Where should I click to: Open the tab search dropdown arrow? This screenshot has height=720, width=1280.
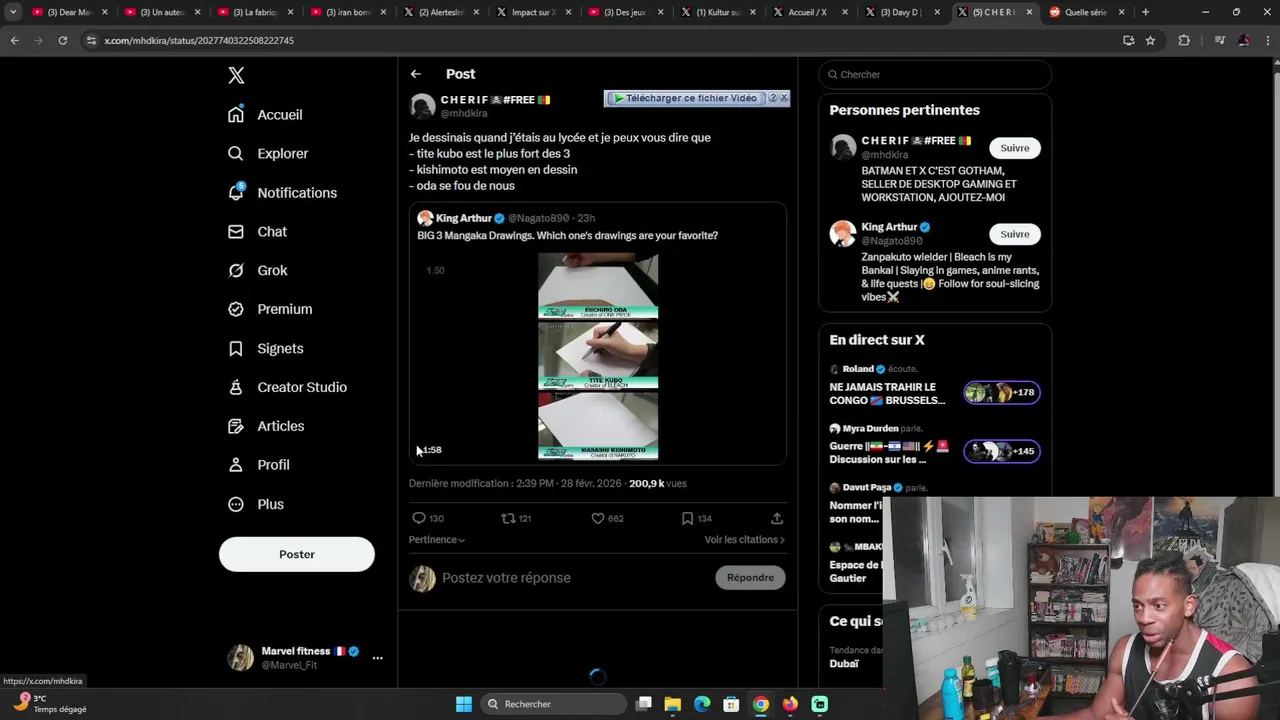13,12
